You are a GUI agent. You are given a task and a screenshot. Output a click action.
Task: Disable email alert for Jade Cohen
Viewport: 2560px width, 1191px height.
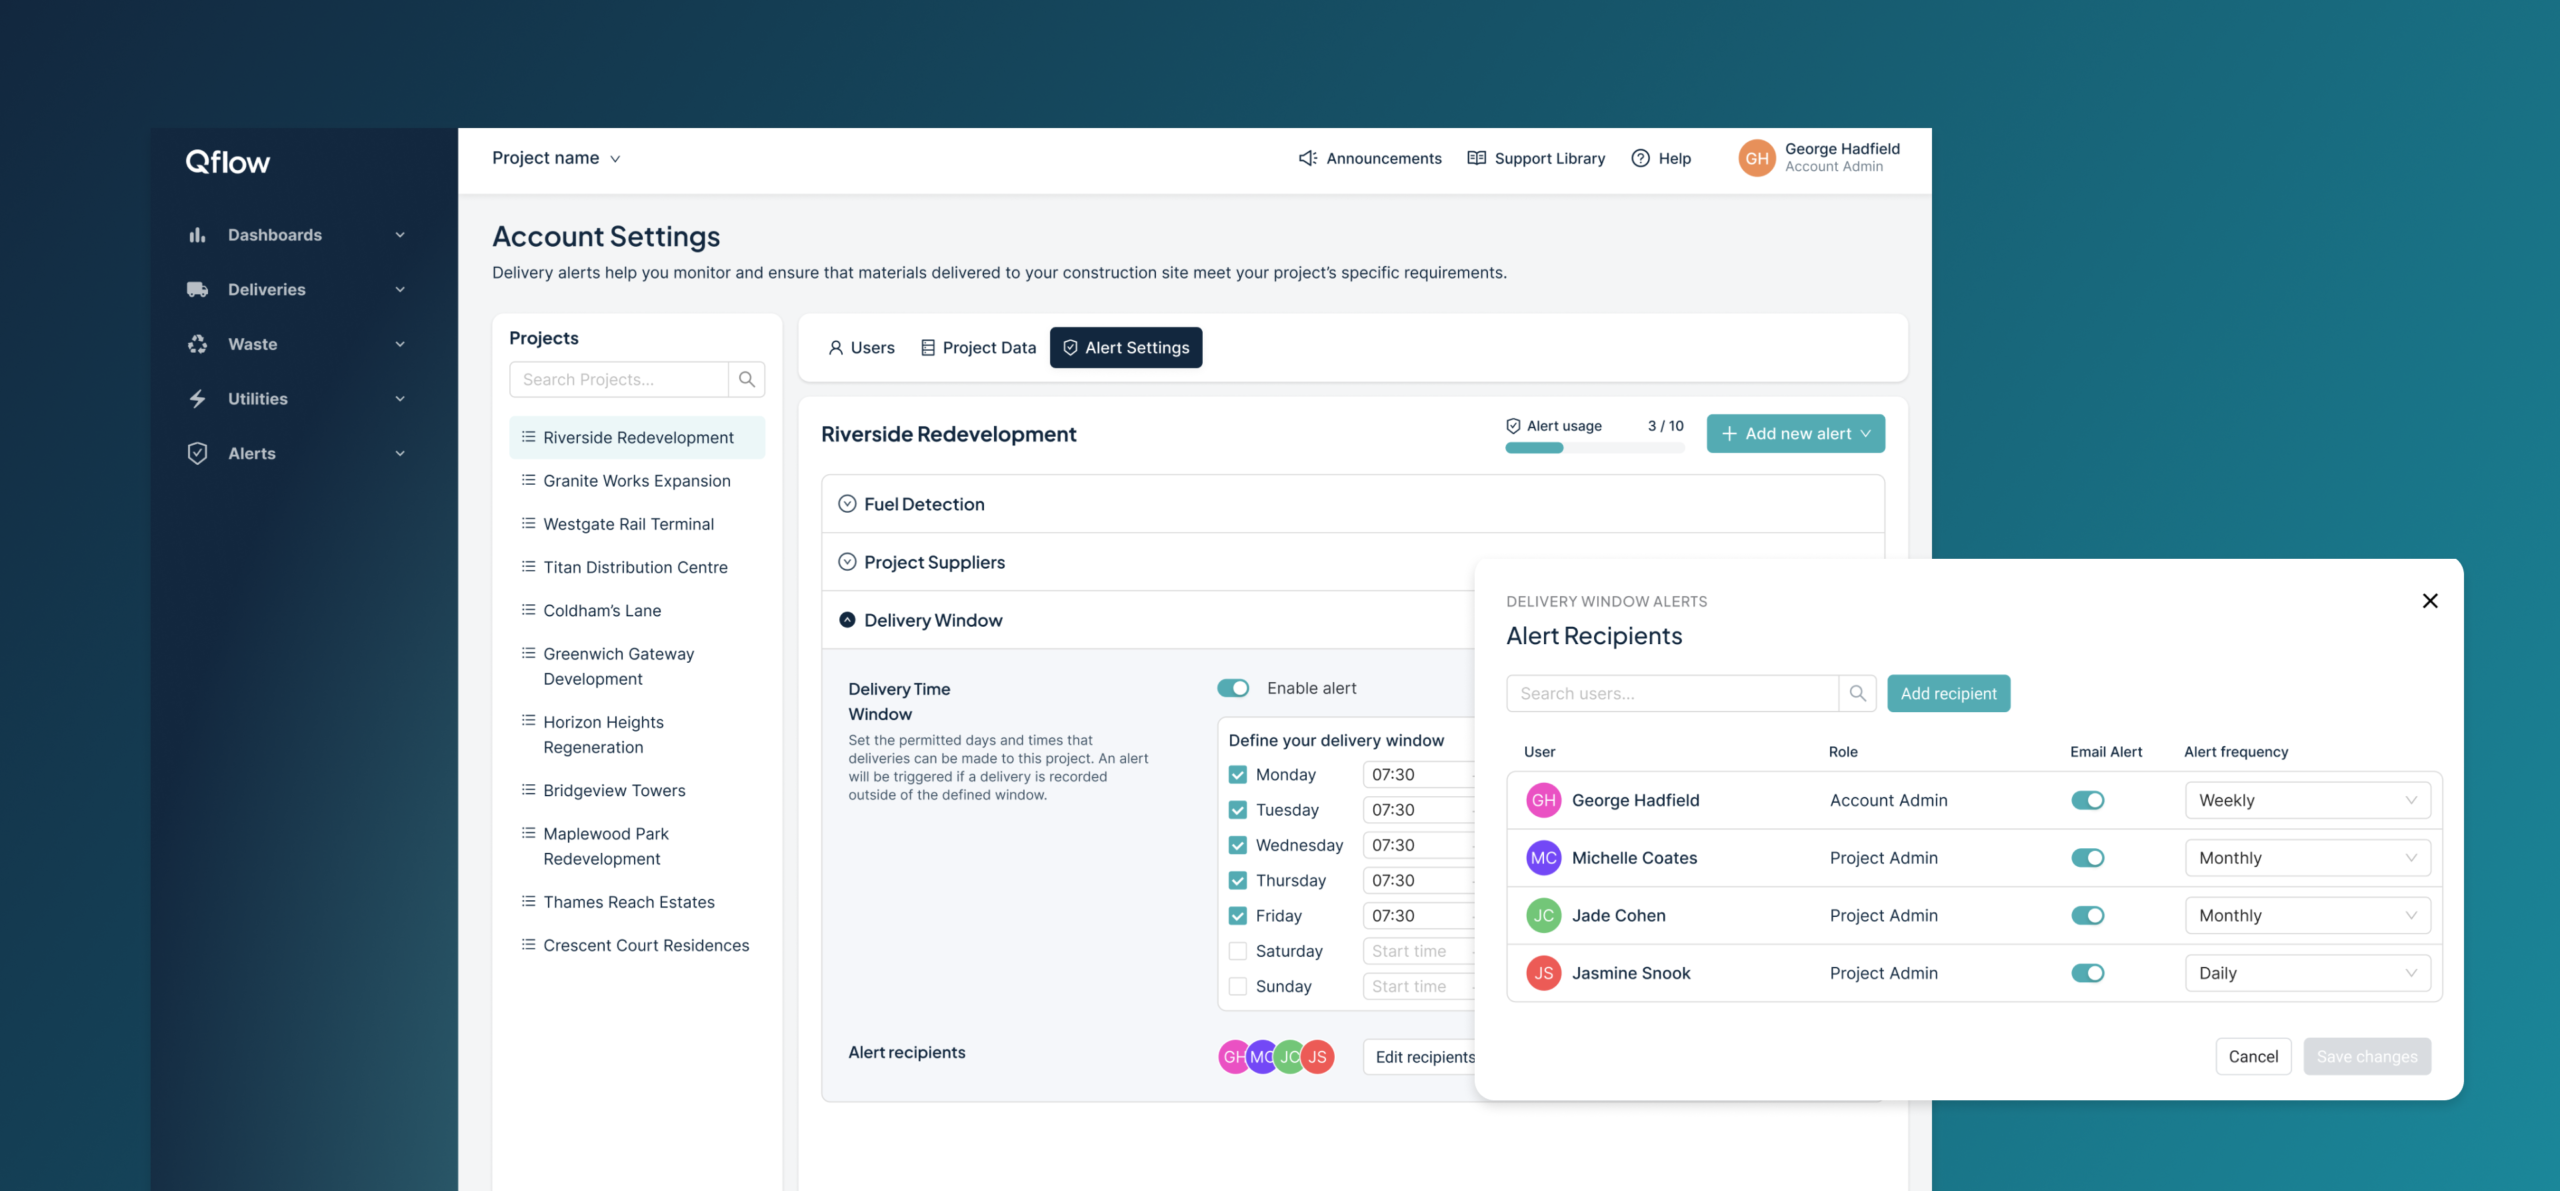click(2087, 915)
